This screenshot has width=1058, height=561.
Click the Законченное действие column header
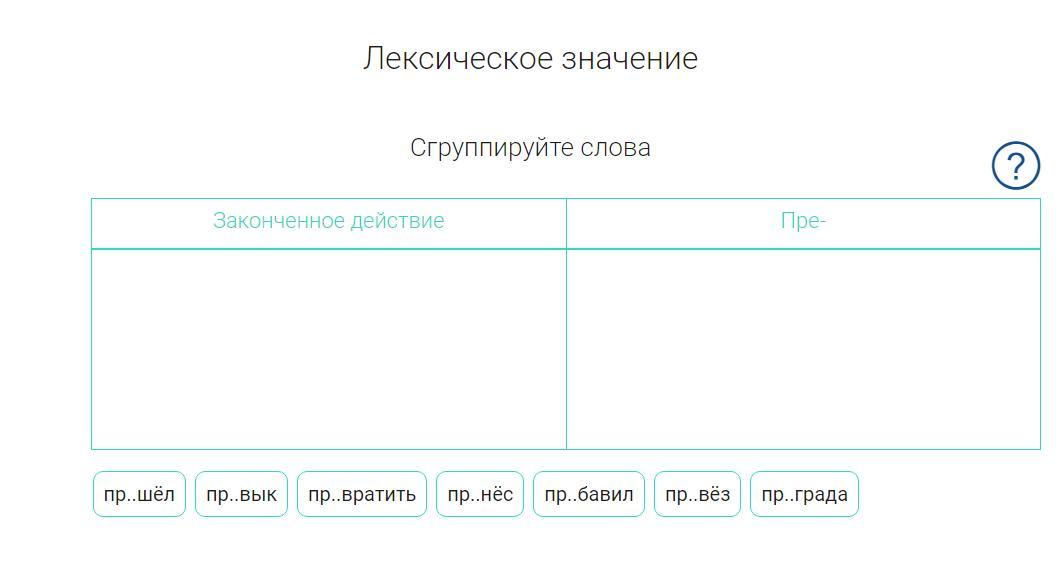329,221
